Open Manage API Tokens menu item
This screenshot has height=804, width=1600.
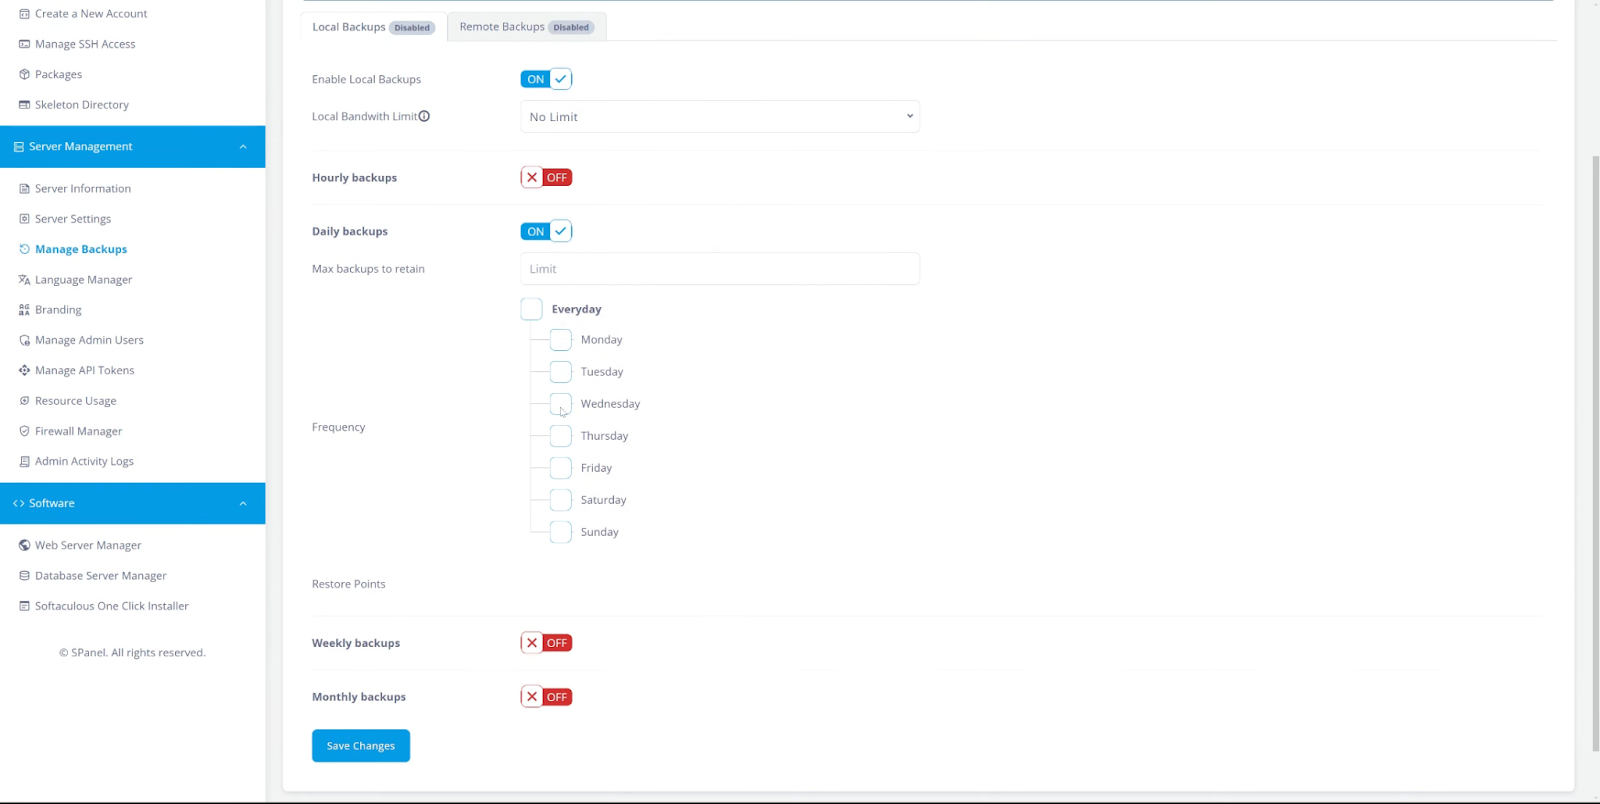[x=85, y=370]
